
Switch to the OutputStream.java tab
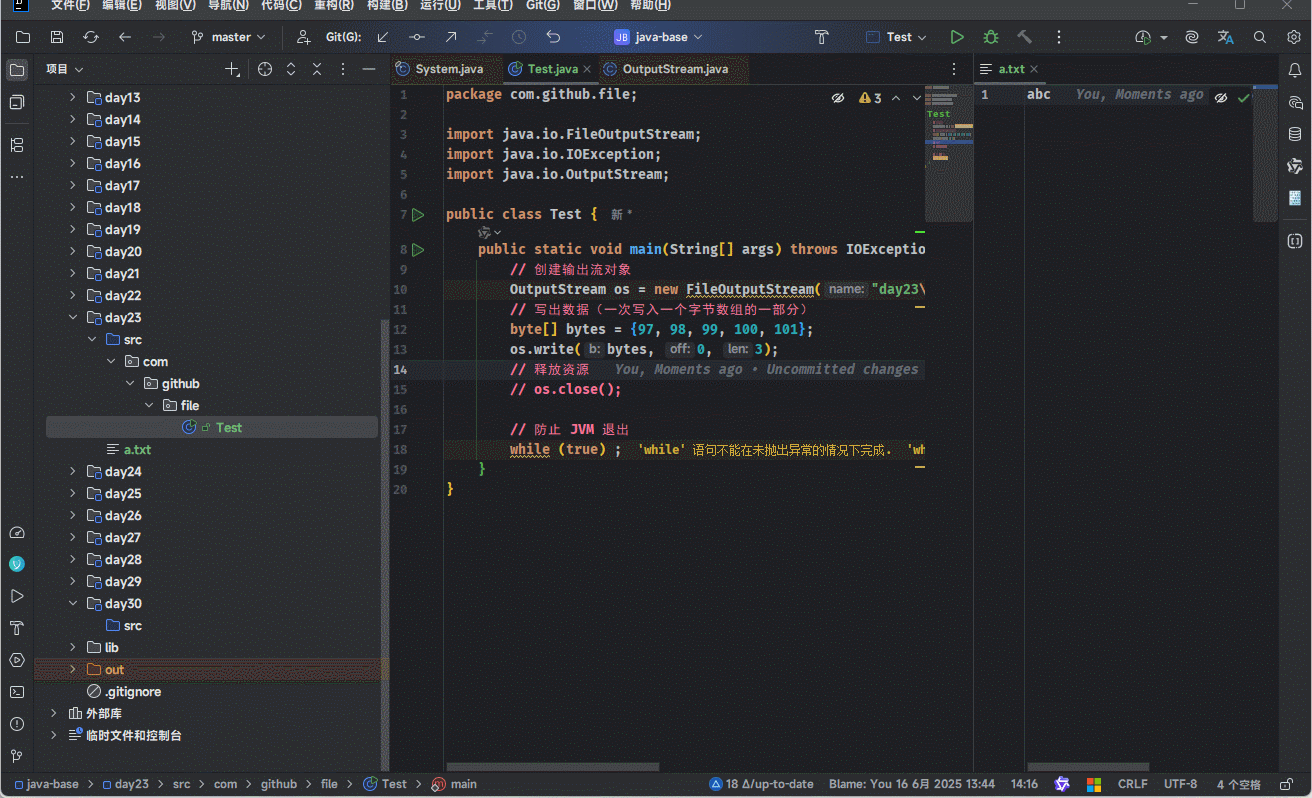[x=674, y=69]
